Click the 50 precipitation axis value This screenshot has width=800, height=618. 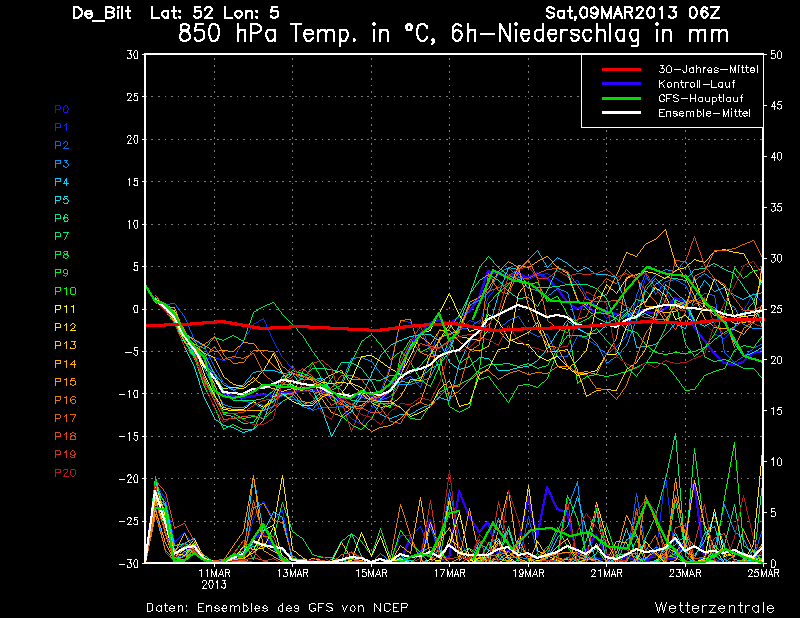(776, 55)
